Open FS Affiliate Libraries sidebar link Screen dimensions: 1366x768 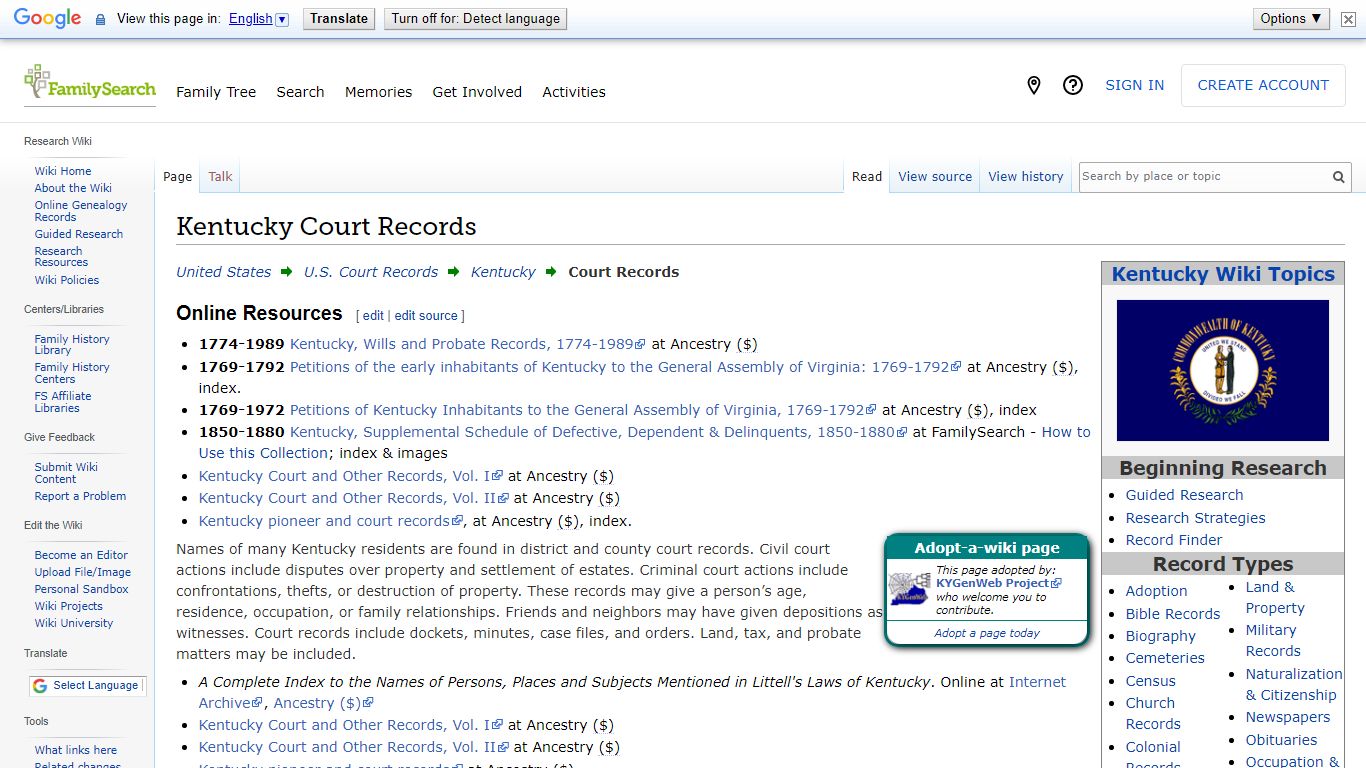(63, 402)
